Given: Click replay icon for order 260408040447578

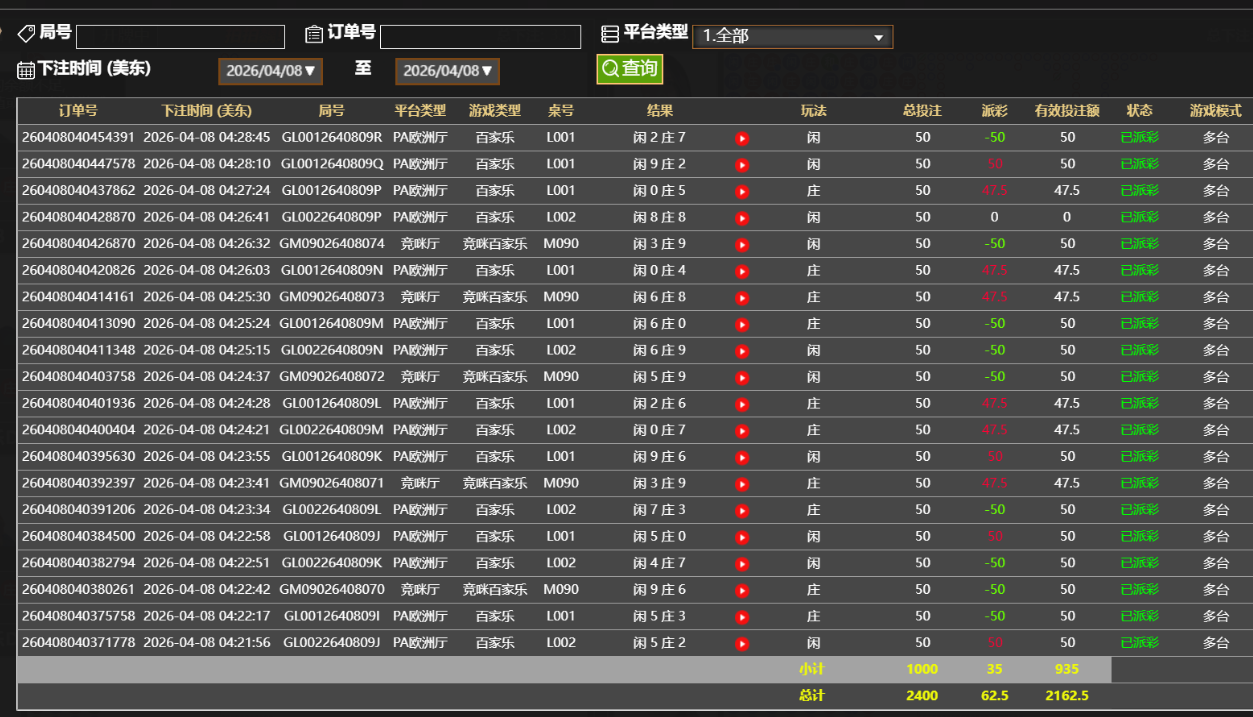Looking at the screenshot, I should (742, 165).
